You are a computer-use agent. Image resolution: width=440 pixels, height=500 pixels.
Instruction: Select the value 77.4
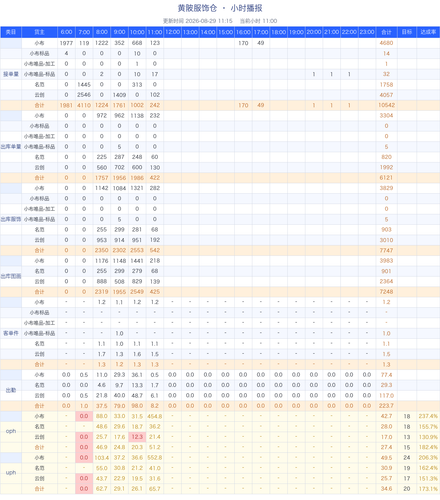(386, 375)
